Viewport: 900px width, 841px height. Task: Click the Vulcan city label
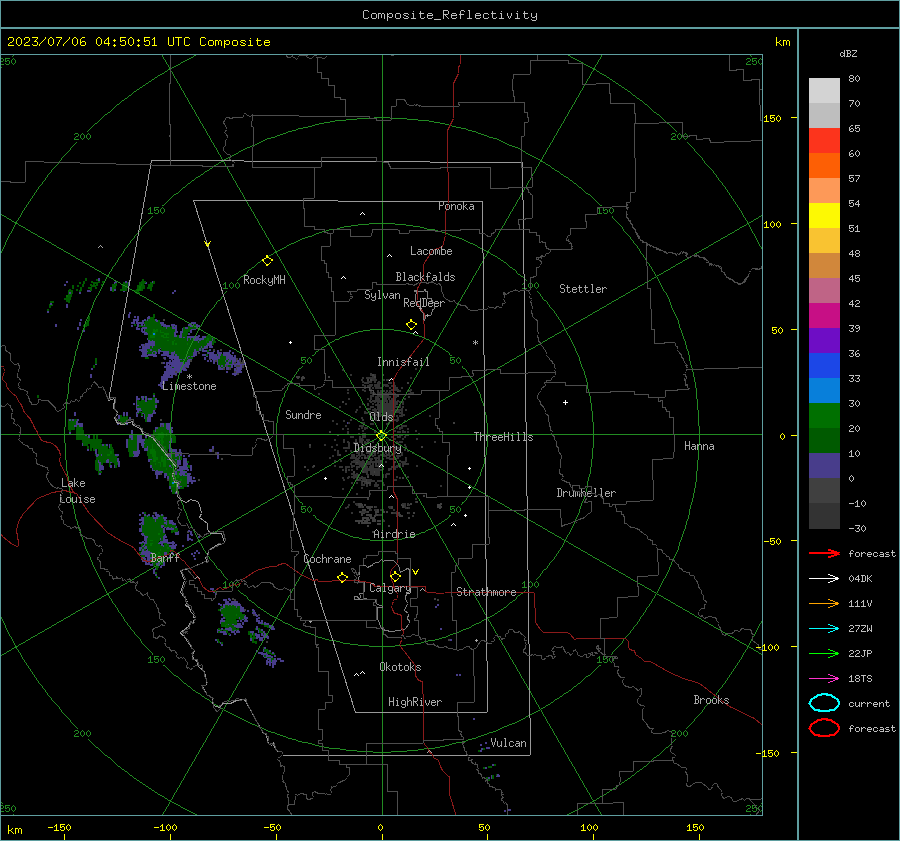coord(508,743)
